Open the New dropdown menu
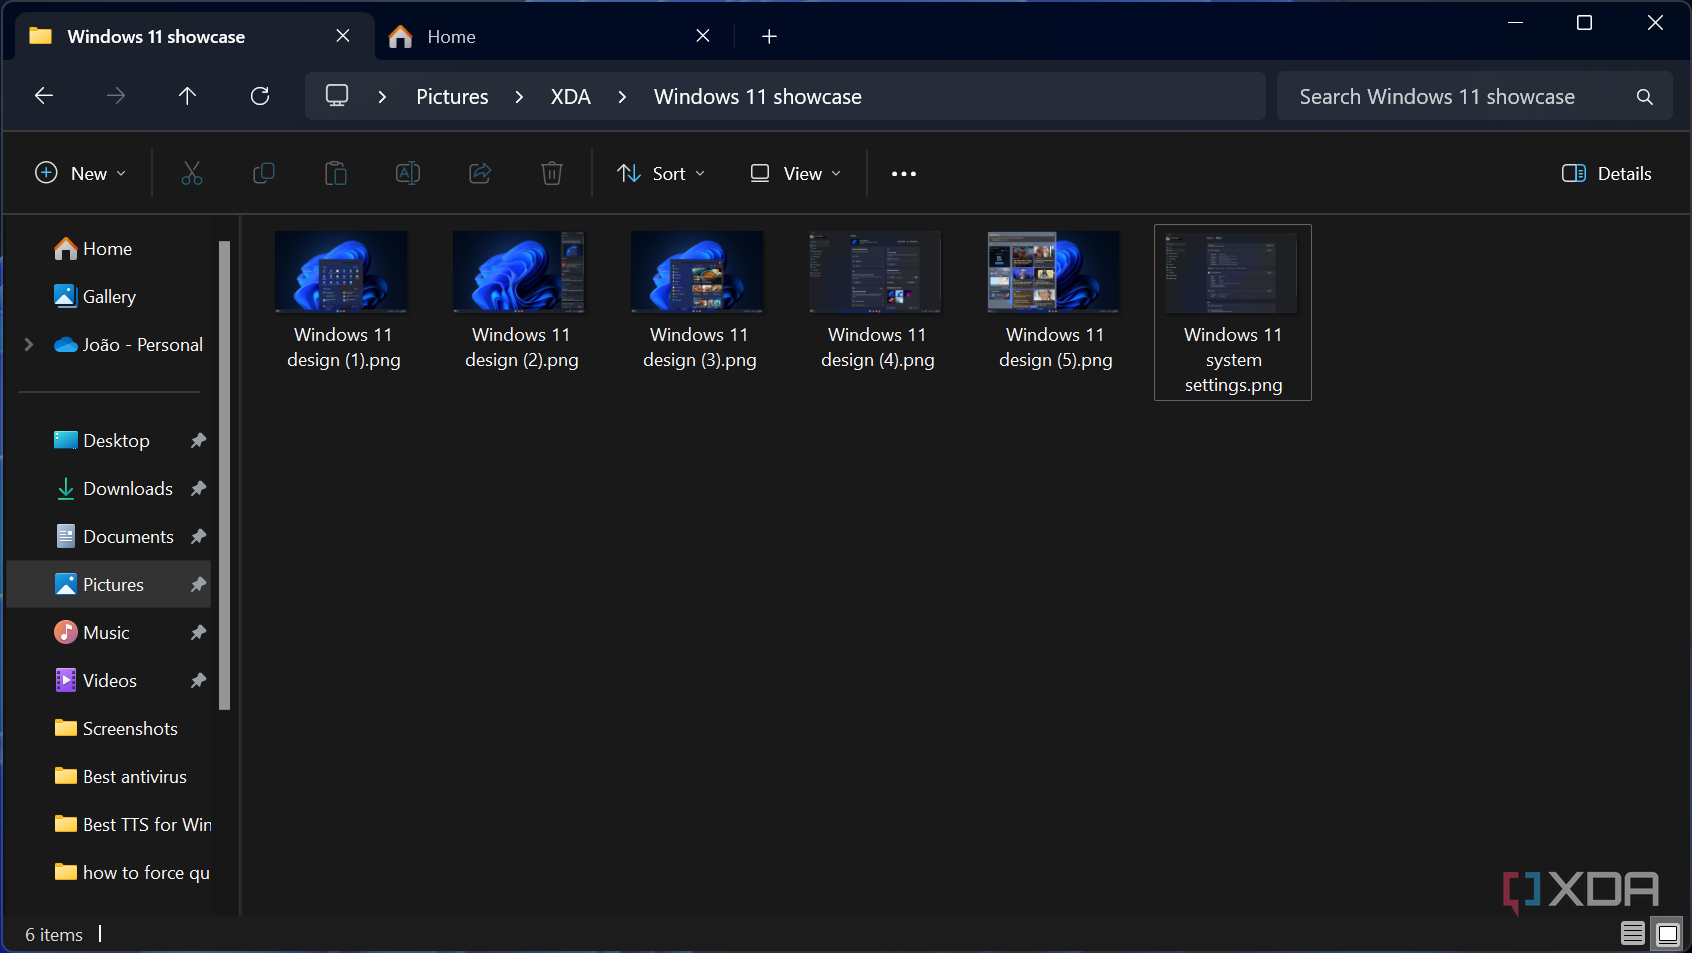Image resolution: width=1692 pixels, height=953 pixels. click(x=80, y=174)
